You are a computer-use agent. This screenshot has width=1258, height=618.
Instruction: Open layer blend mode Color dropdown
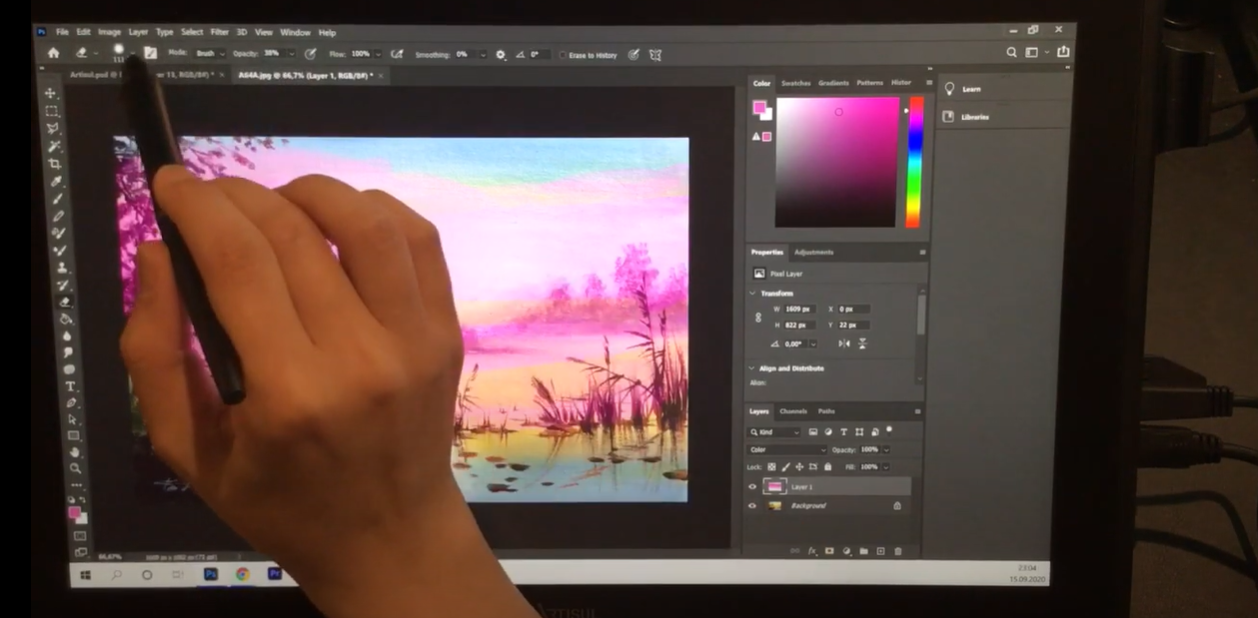pos(788,450)
